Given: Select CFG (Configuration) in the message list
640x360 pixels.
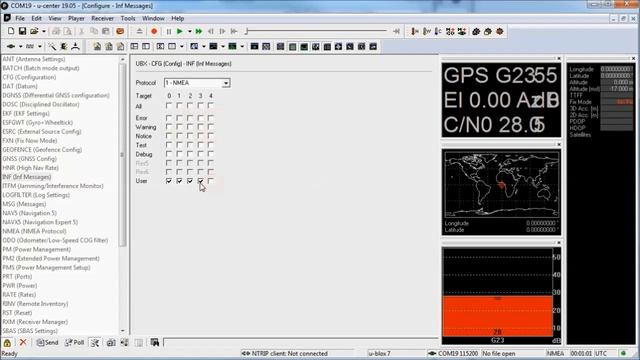Looking at the screenshot, I should (x=29, y=77).
